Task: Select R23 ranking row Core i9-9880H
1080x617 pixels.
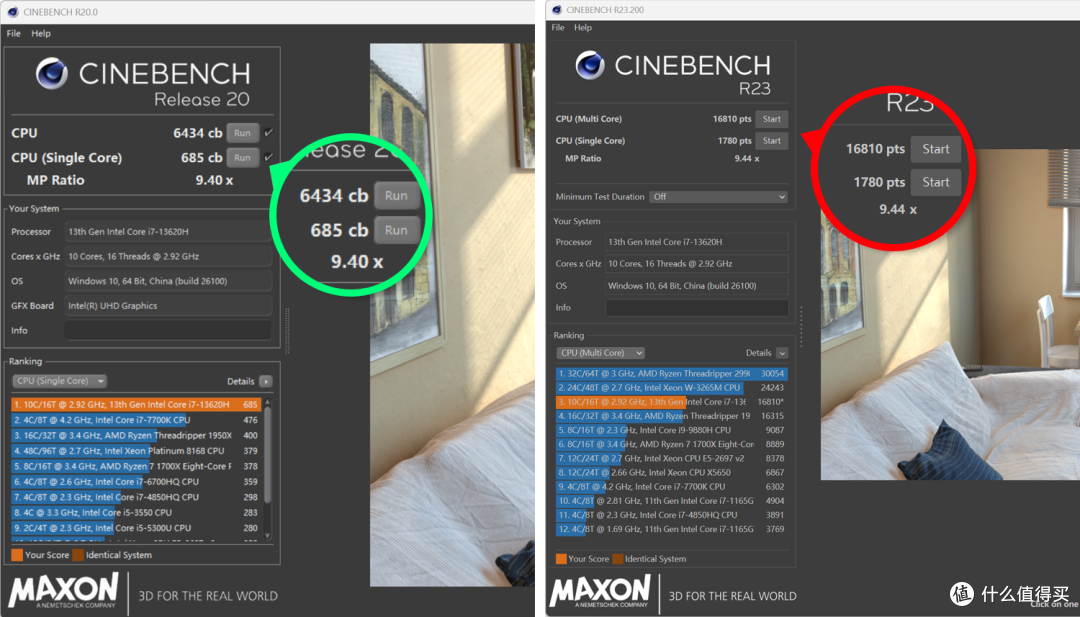Action: (x=672, y=430)
